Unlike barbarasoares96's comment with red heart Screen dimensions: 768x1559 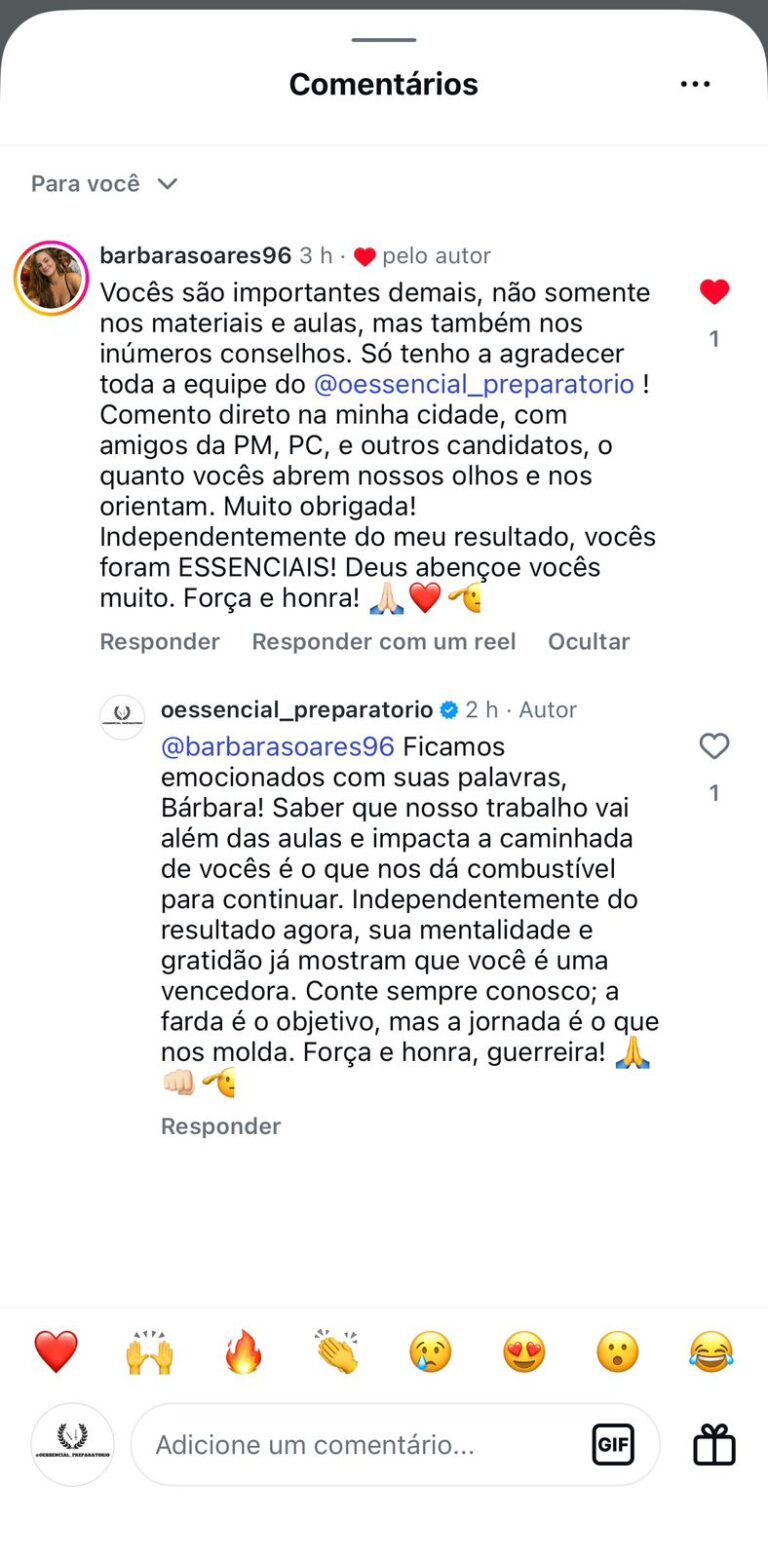point(714,292)
